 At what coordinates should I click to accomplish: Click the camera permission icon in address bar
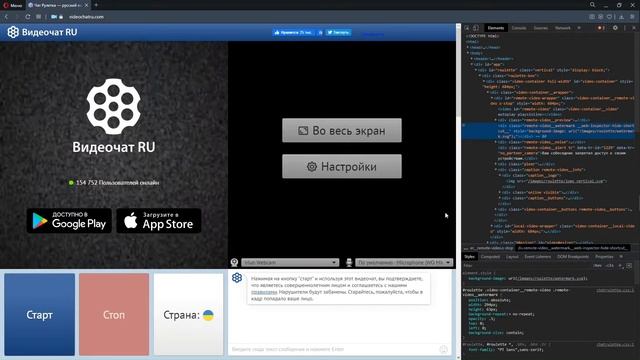point(54,17)
